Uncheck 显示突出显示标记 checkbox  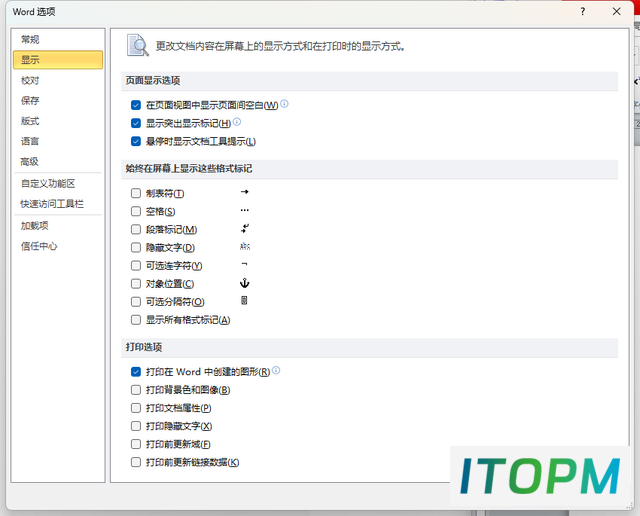[136, 123]
